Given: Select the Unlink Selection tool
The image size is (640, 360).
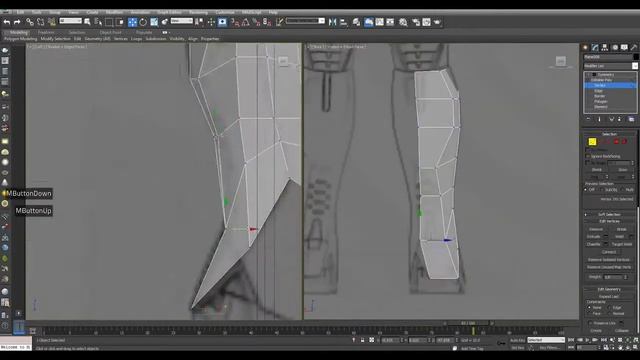Looking at the screenshot, I should (x=40, y=22).
